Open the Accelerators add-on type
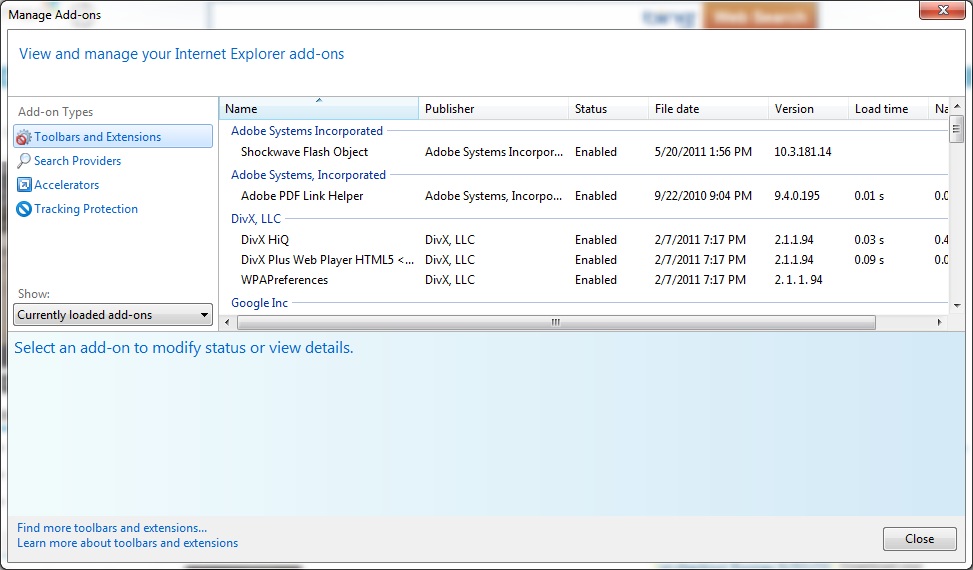 [x=66, y=185]
